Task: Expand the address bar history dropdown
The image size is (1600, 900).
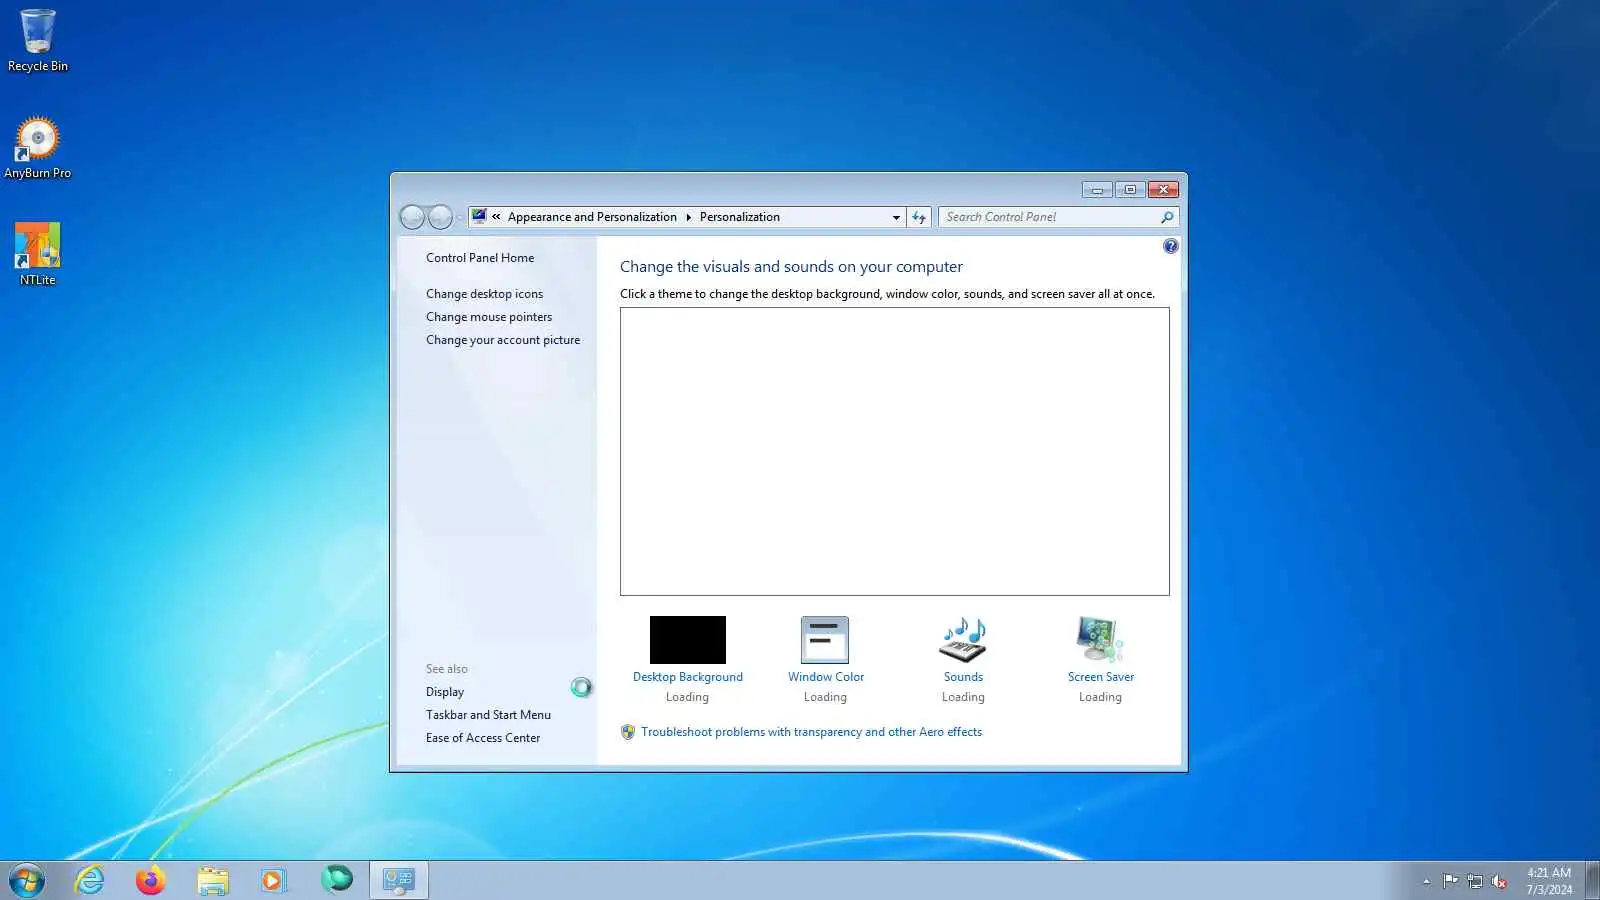Action: coord(896,217)
